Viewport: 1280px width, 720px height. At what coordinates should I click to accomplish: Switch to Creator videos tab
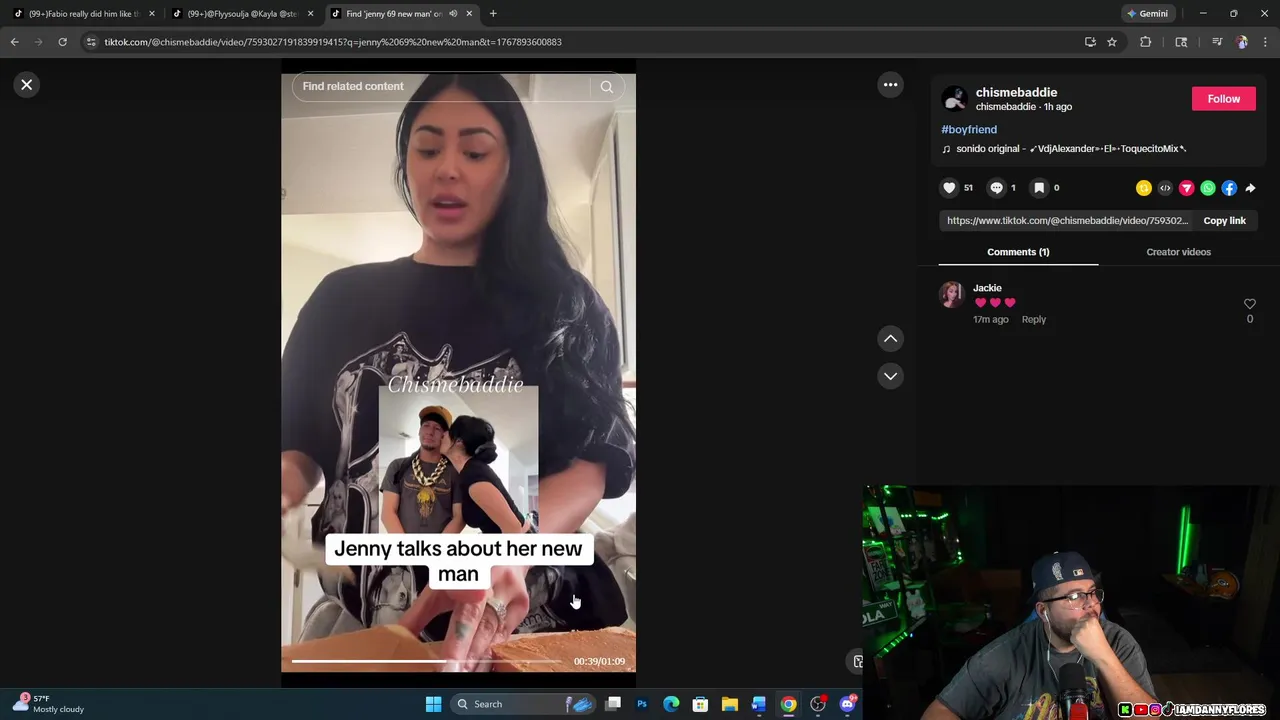(x=1178, y=252)
